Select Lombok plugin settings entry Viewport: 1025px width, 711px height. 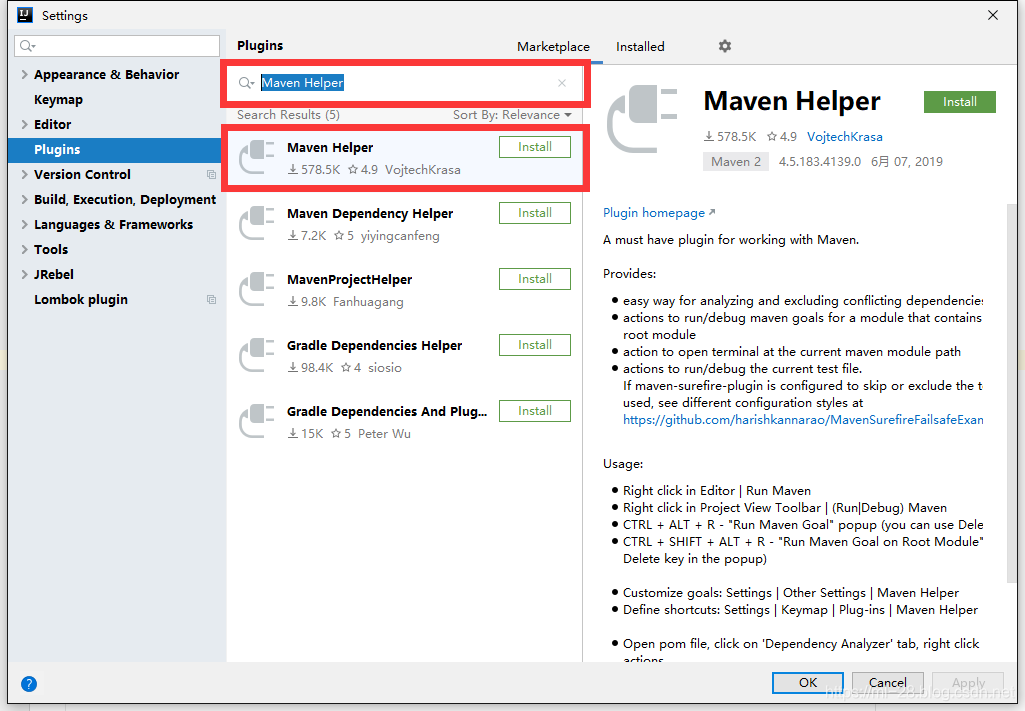(81, 299)
